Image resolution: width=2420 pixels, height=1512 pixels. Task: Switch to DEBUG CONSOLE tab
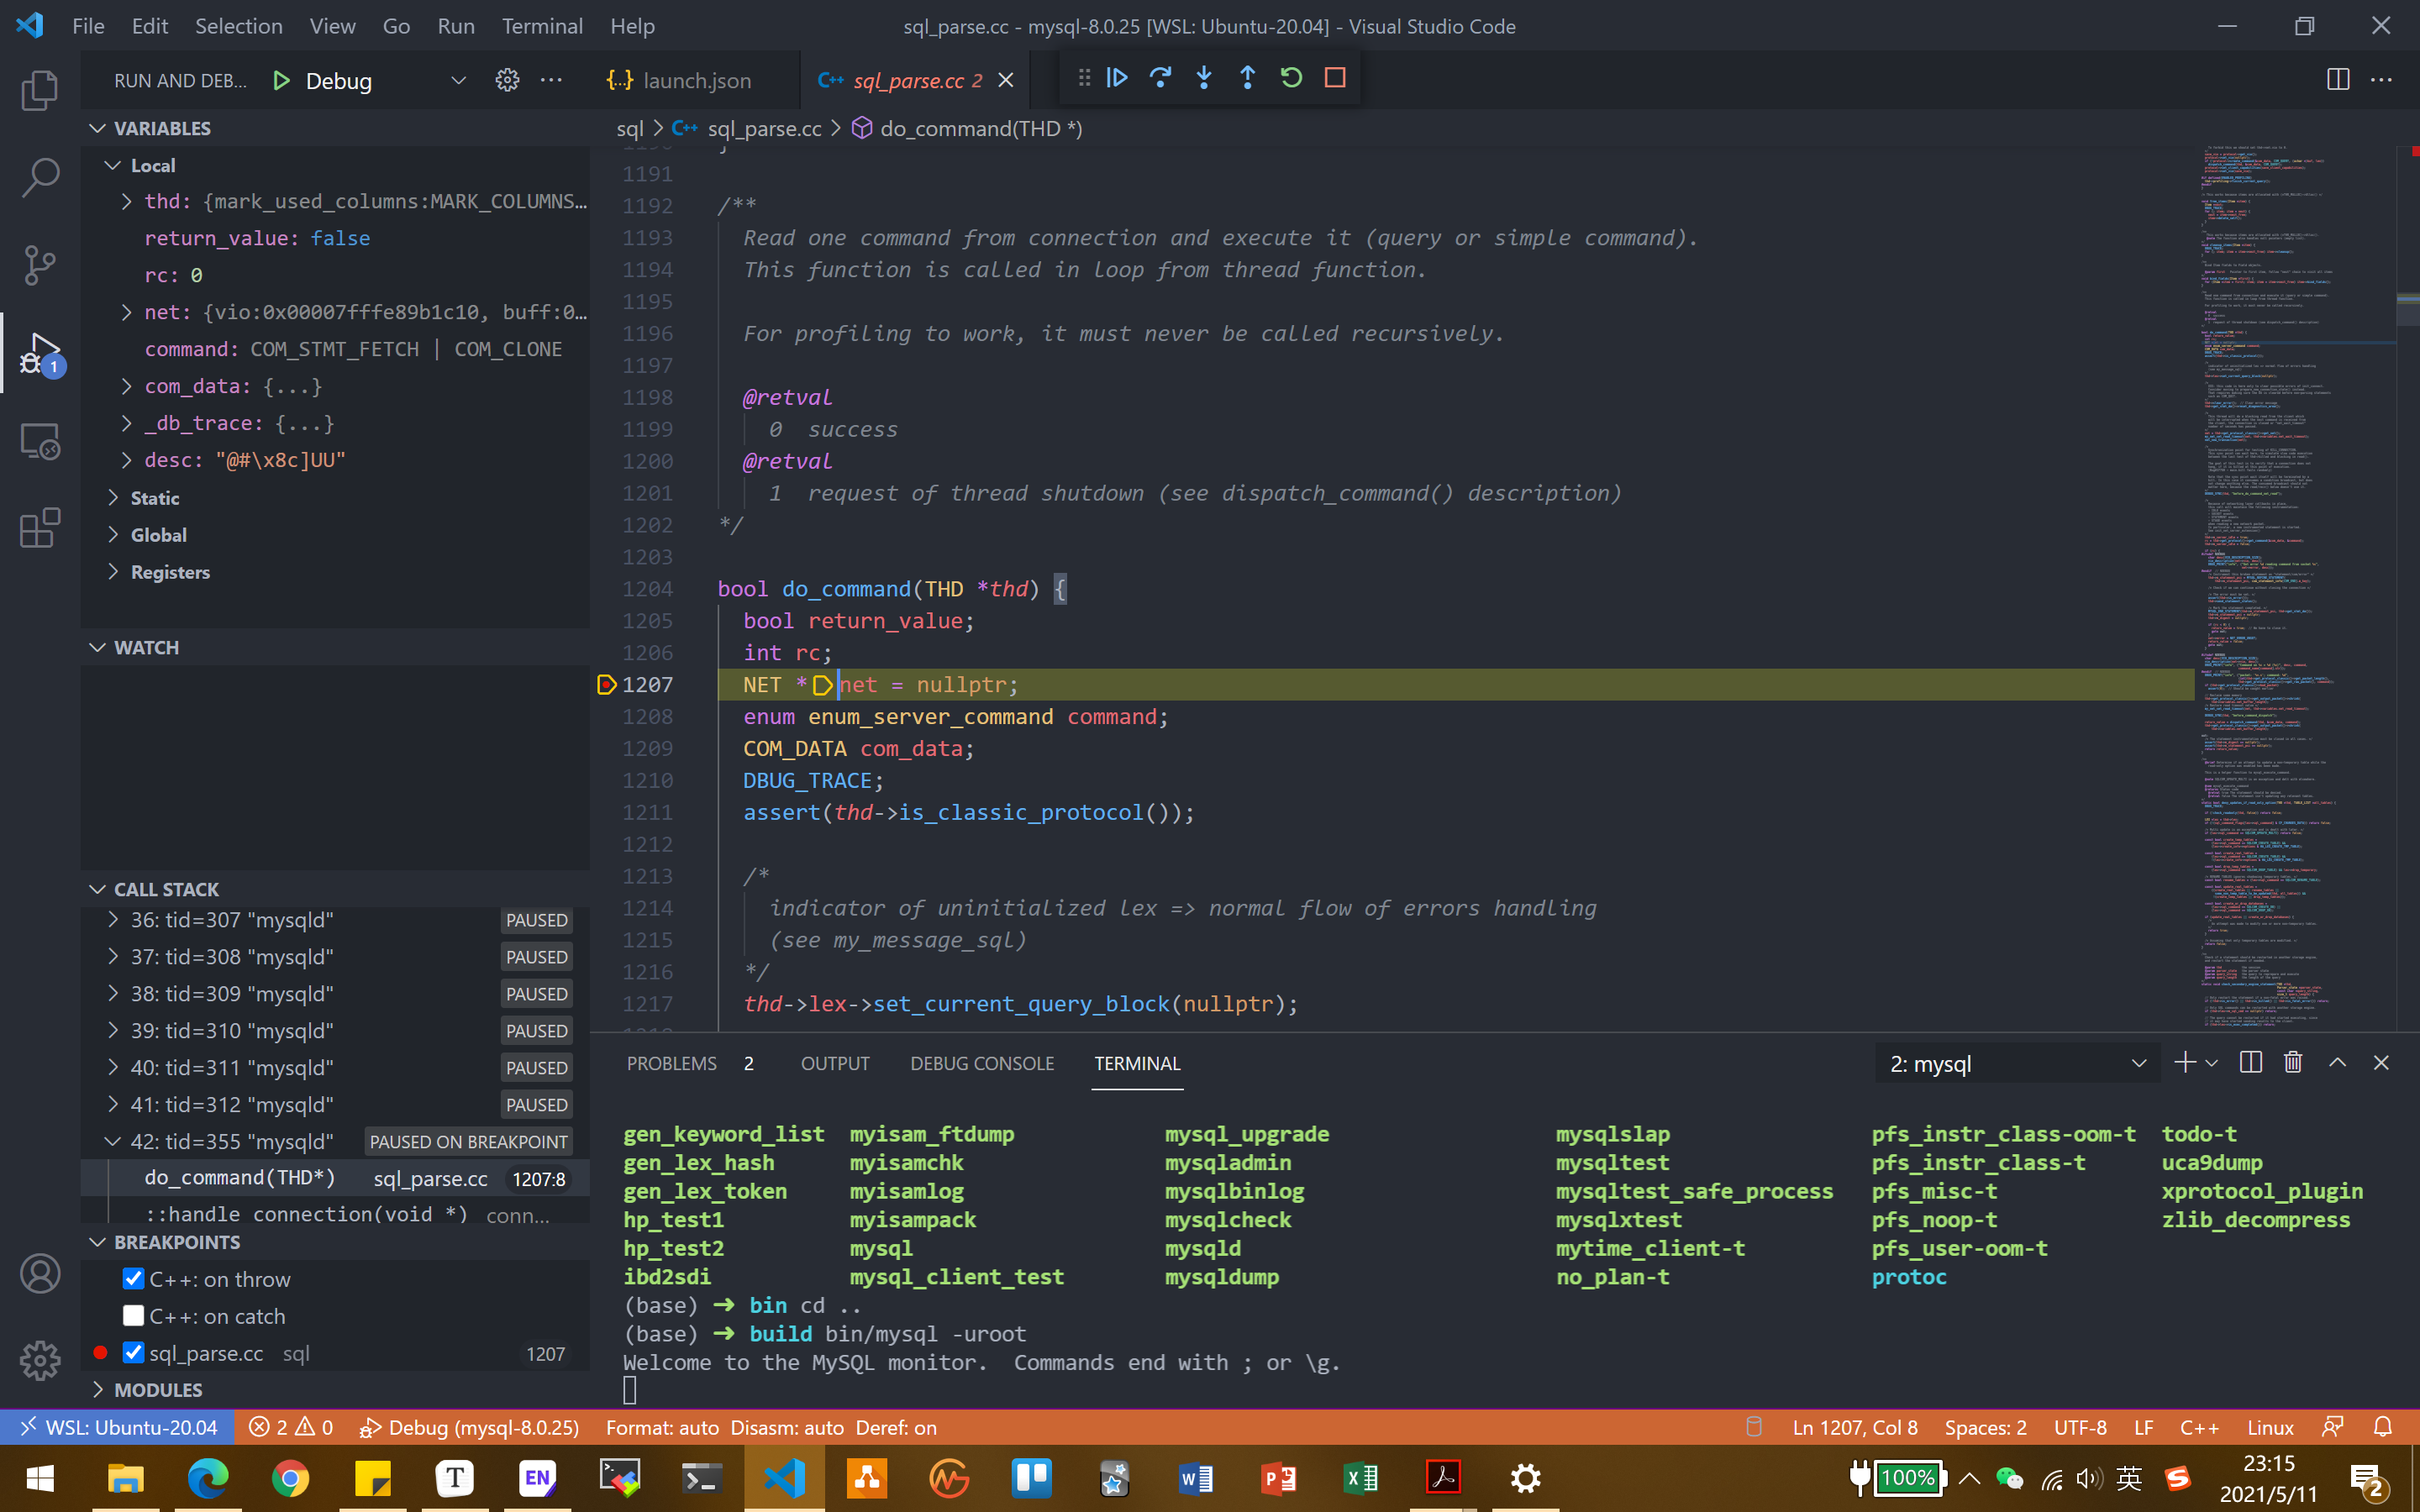pos(982,1063)
